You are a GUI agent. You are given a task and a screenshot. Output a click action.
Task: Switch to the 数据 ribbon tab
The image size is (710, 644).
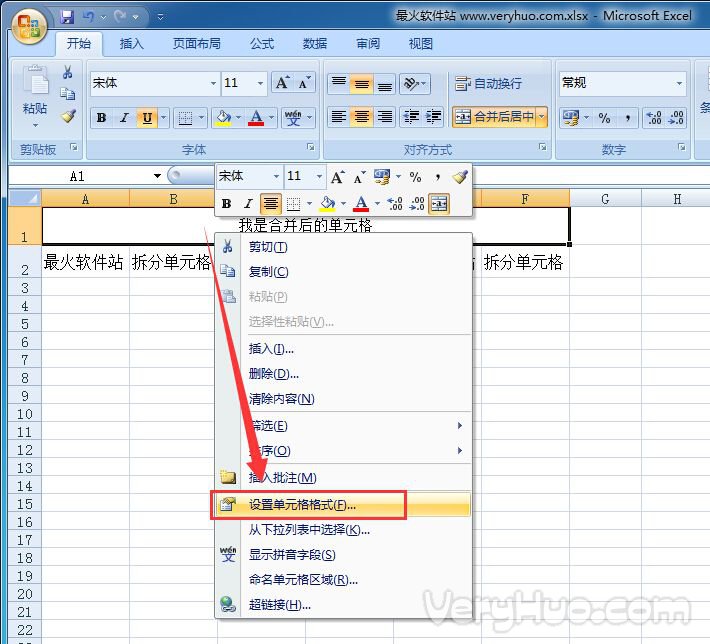[315, 43]
